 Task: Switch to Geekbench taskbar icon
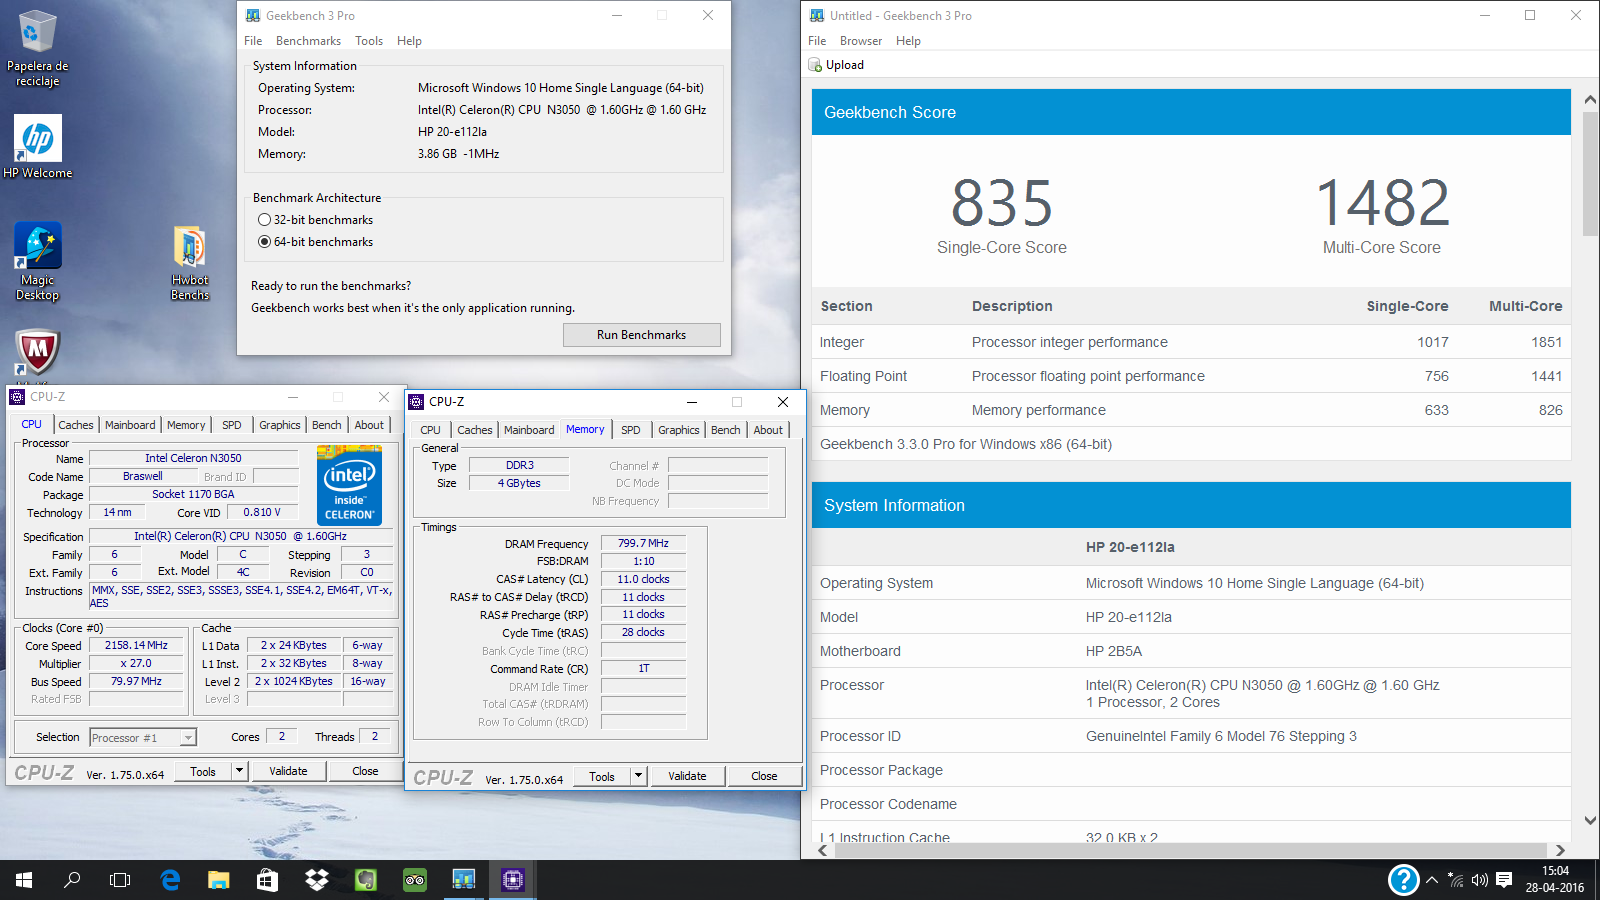point(463,880)
